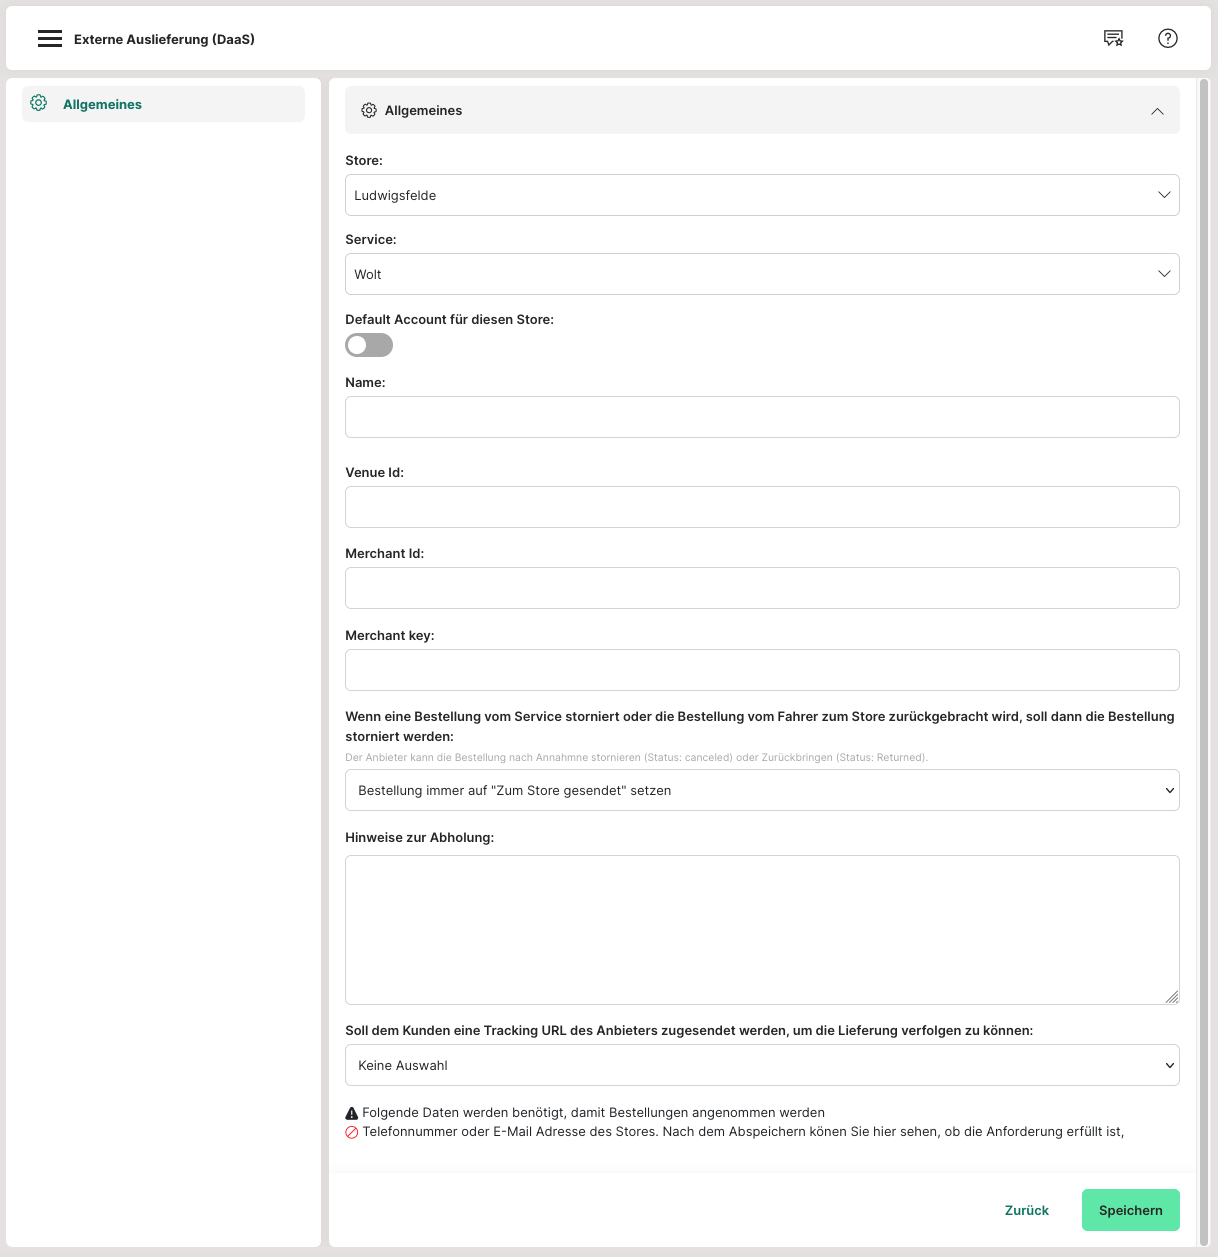
Task: Focus the Venue Id text field
Action: coord(761,507)
